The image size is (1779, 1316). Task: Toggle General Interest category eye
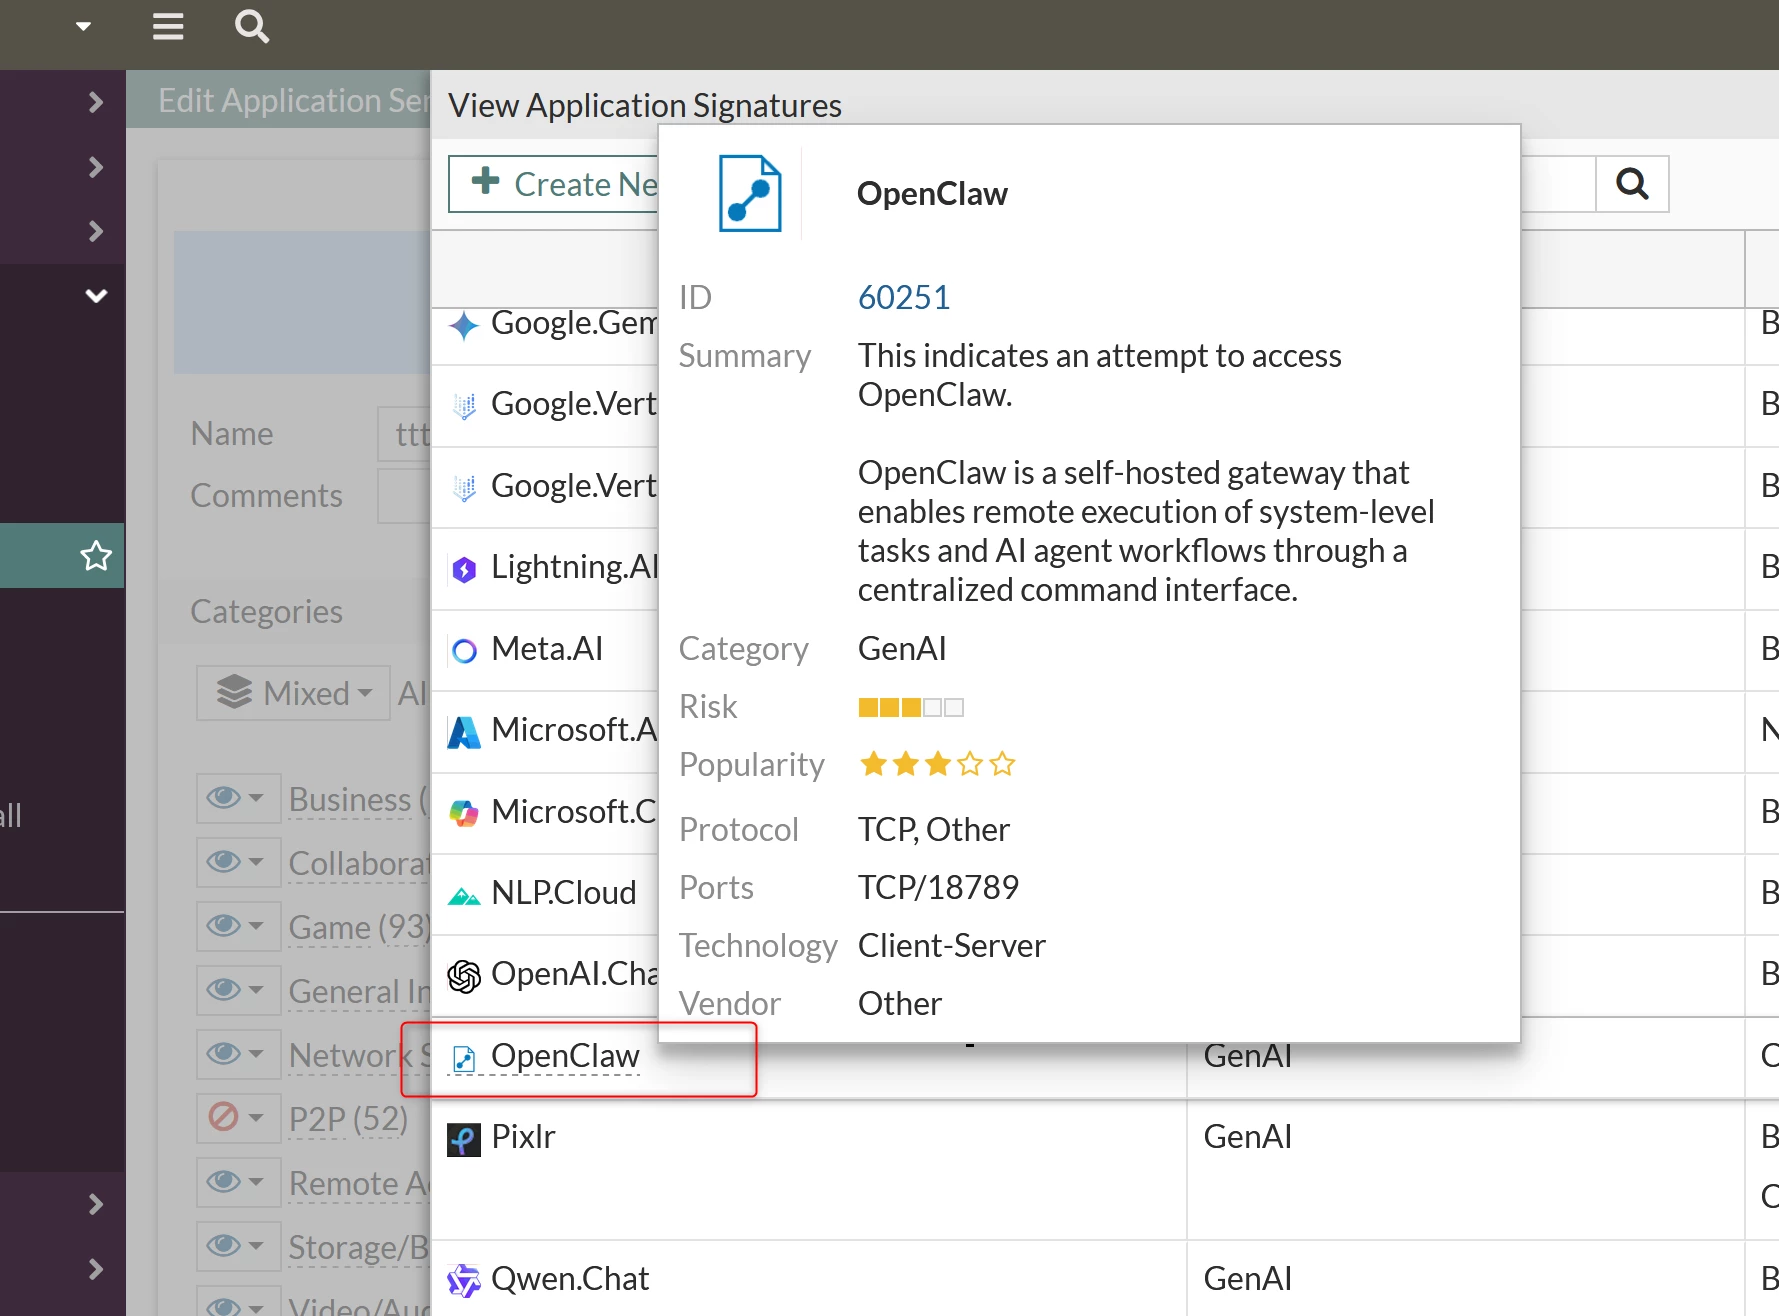237,990
